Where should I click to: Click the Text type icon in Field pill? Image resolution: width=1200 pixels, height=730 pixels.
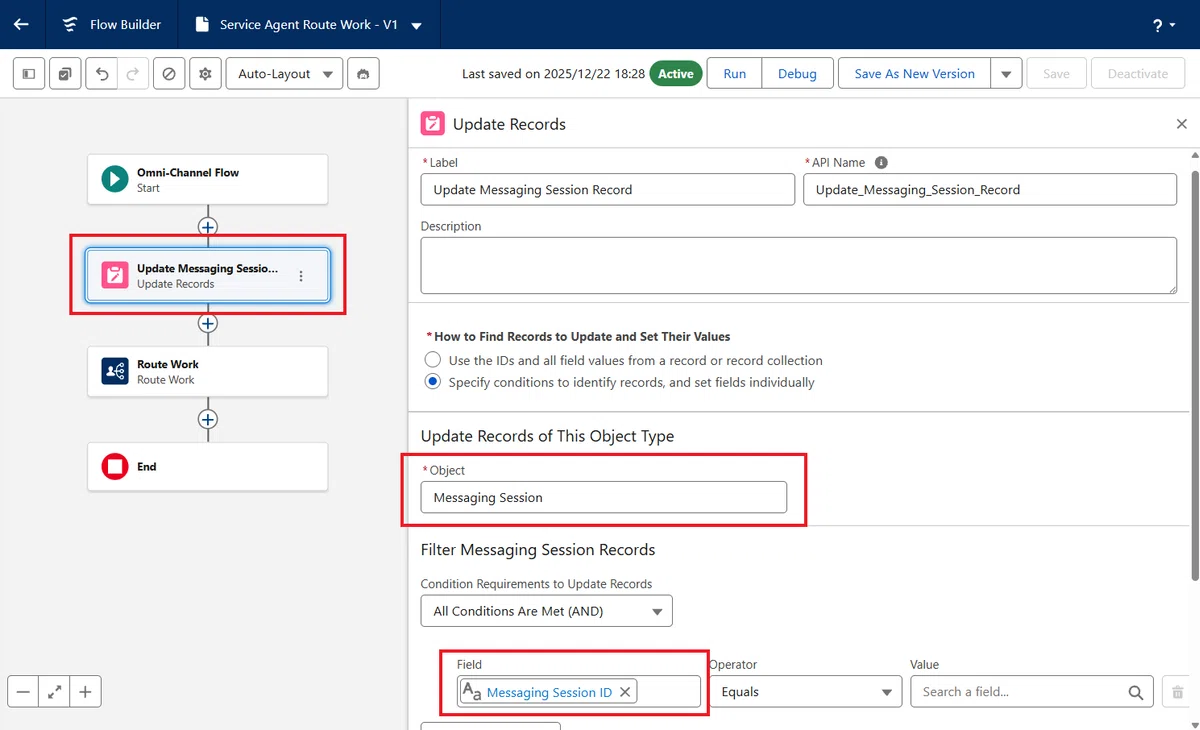point(472,692)
